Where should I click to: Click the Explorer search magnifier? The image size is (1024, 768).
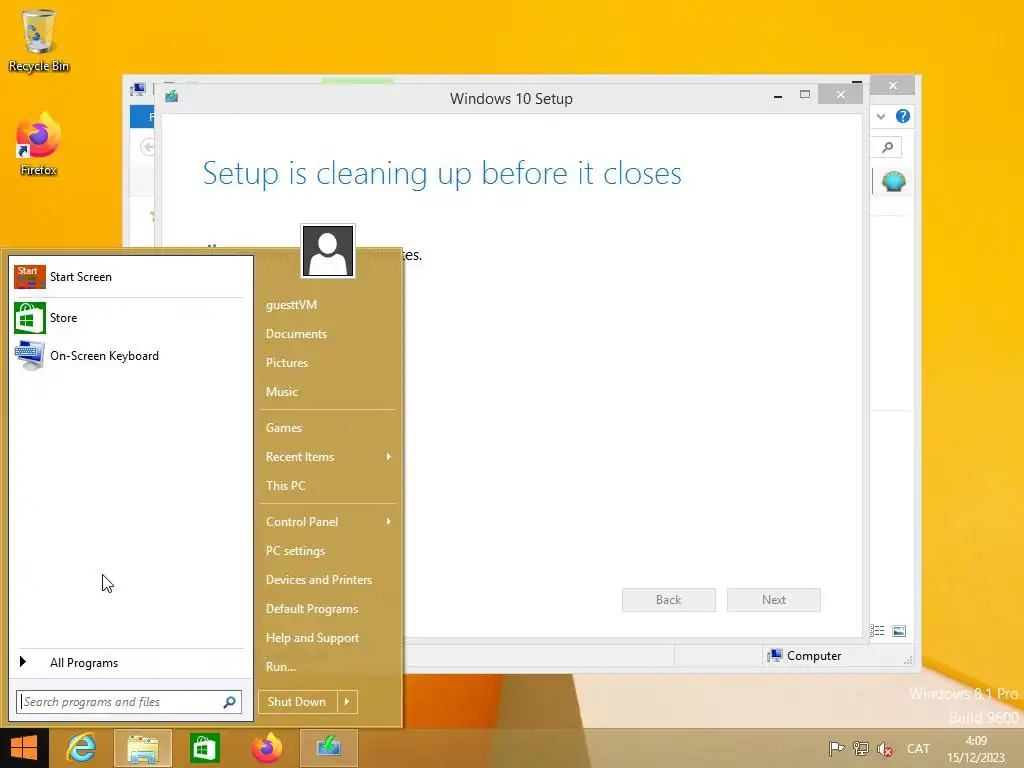click(888, 148)
